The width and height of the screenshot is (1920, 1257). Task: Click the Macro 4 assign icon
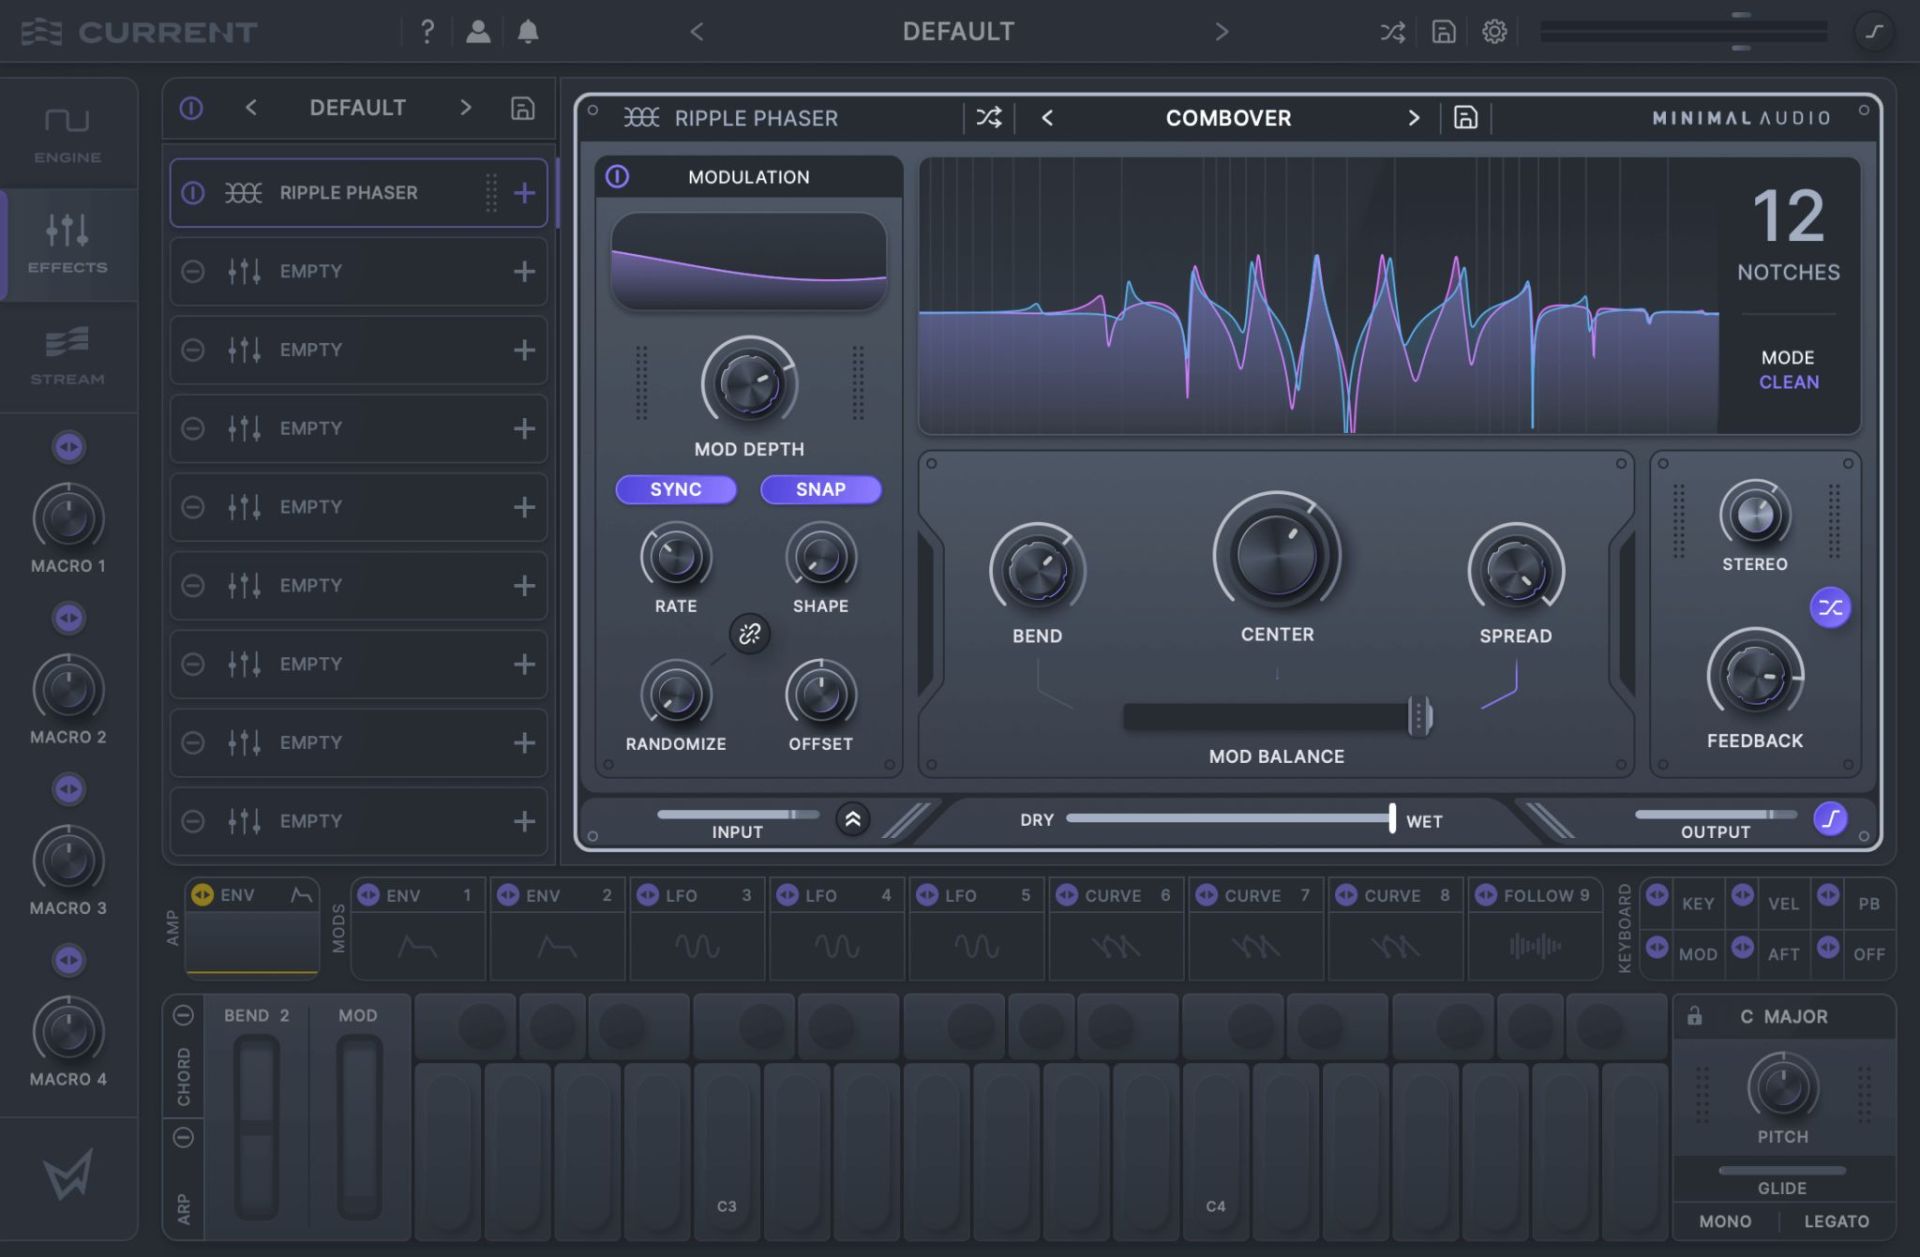click(x=69, y=960)
